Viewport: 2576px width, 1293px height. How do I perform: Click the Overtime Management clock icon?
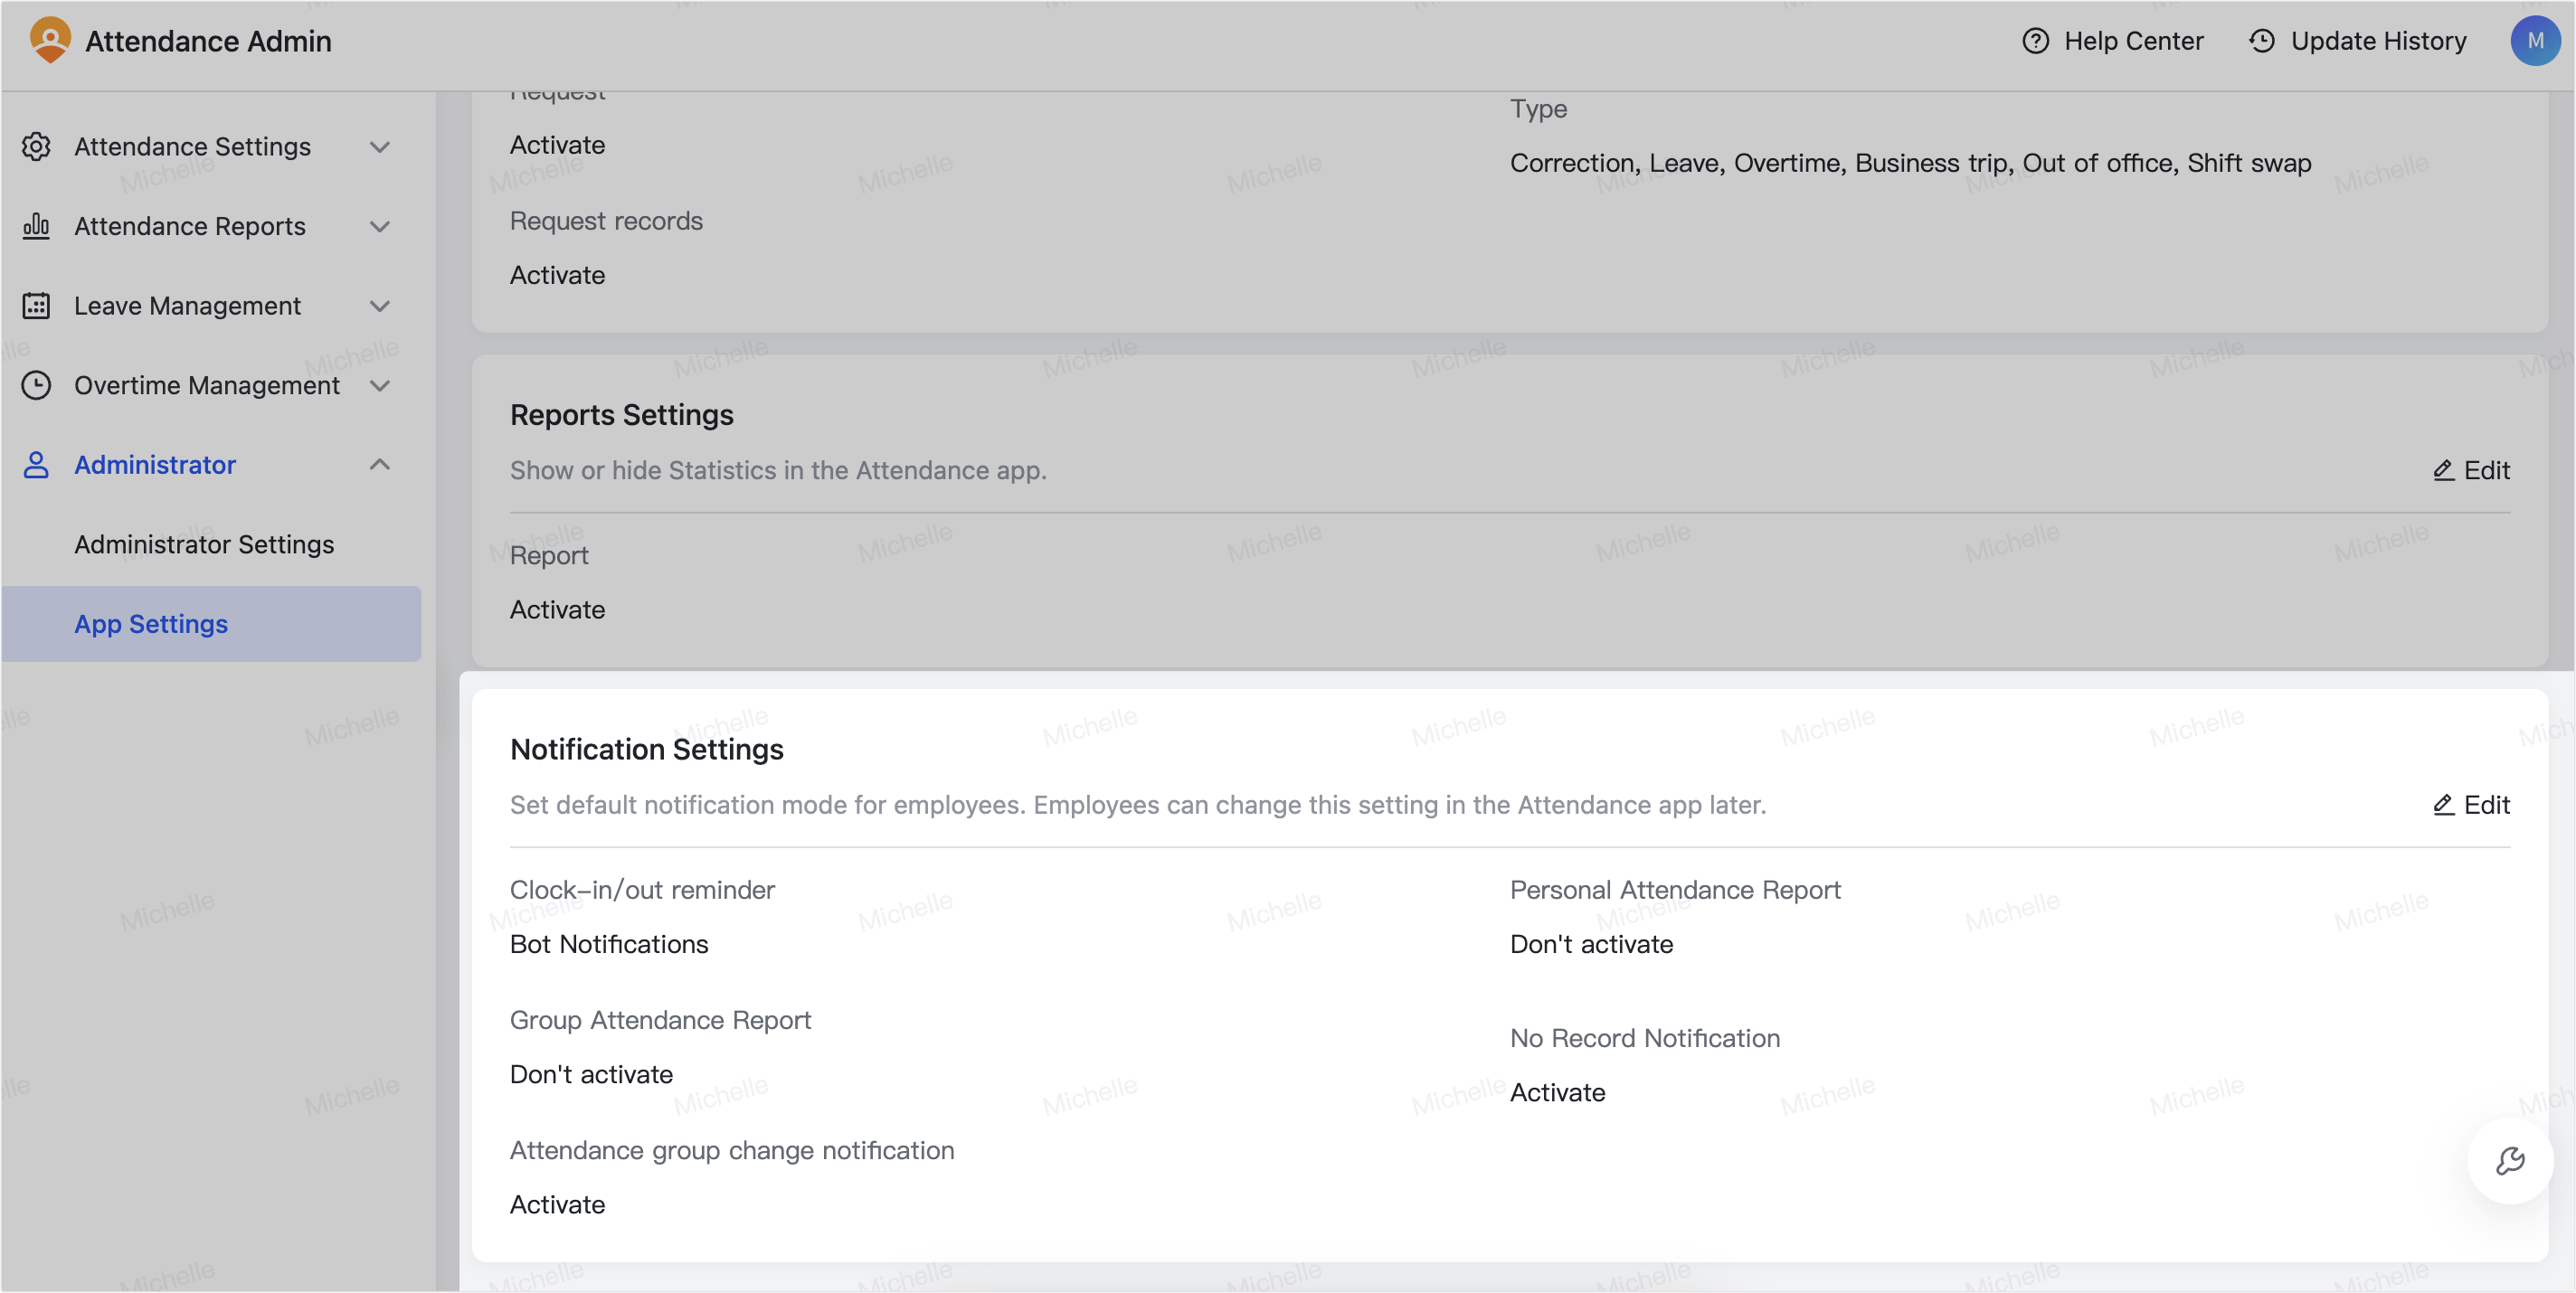coord(37,385)
